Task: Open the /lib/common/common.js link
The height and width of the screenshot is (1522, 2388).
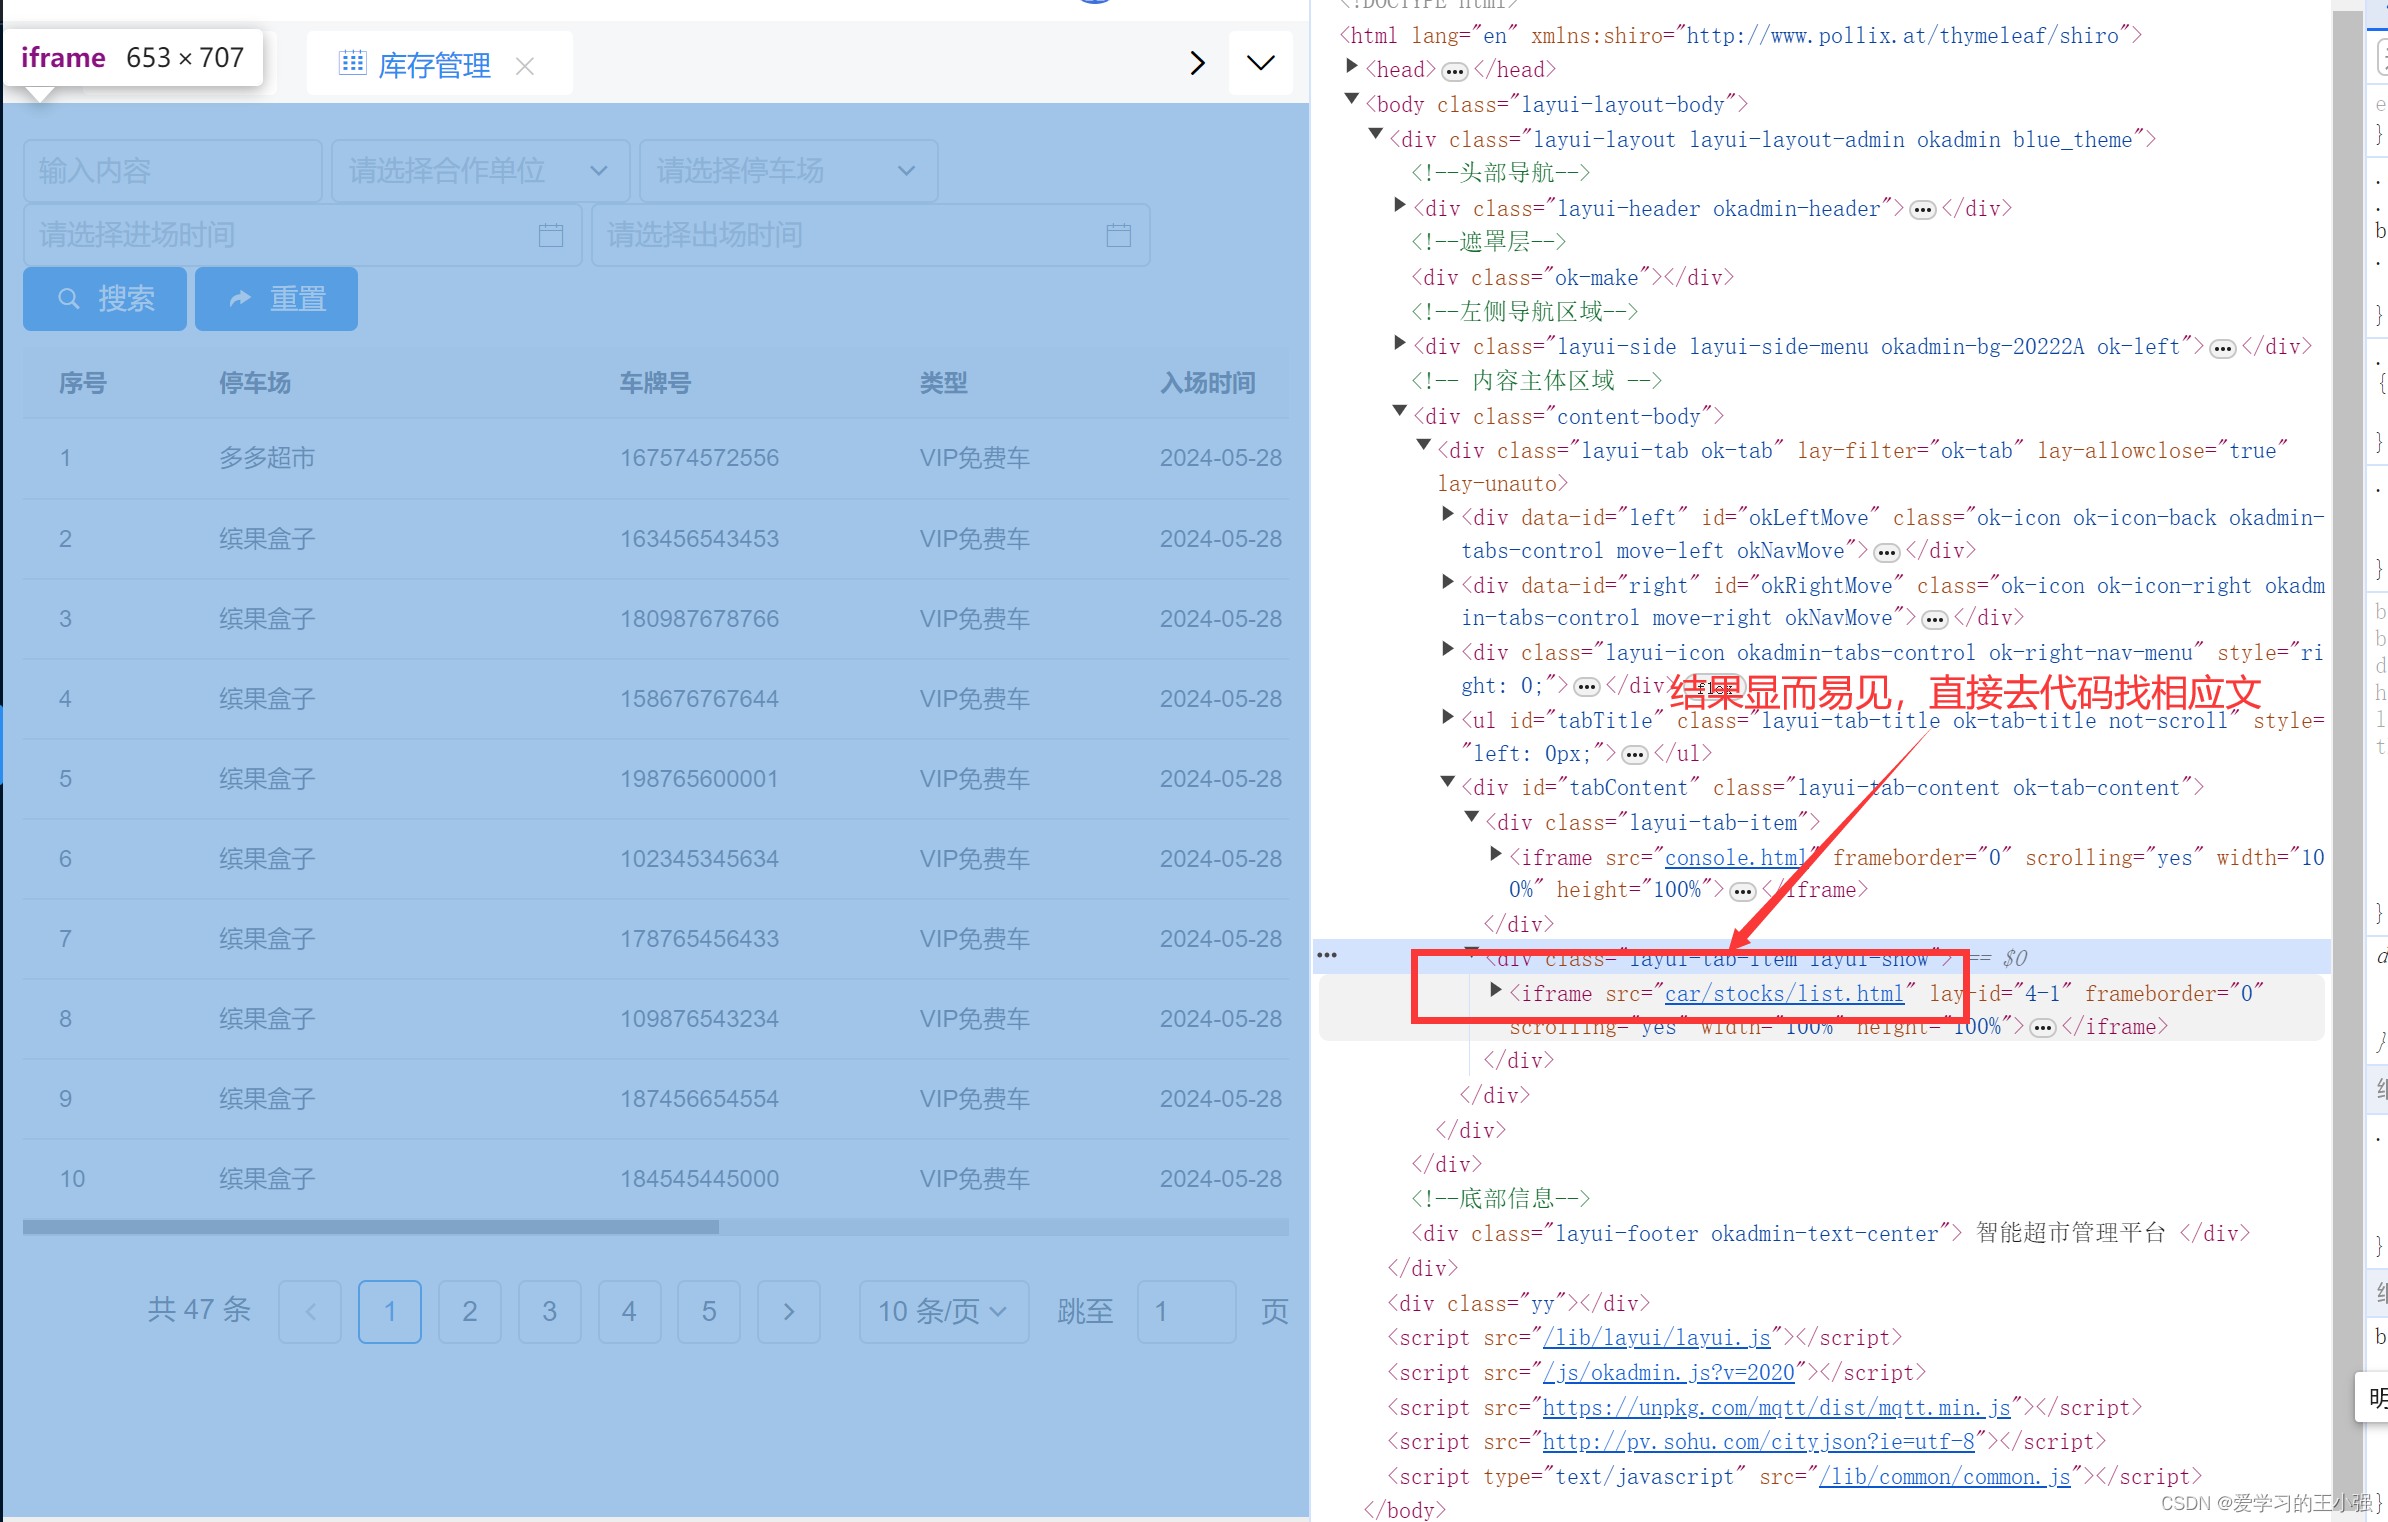Action: [x=1945, y=1477]
